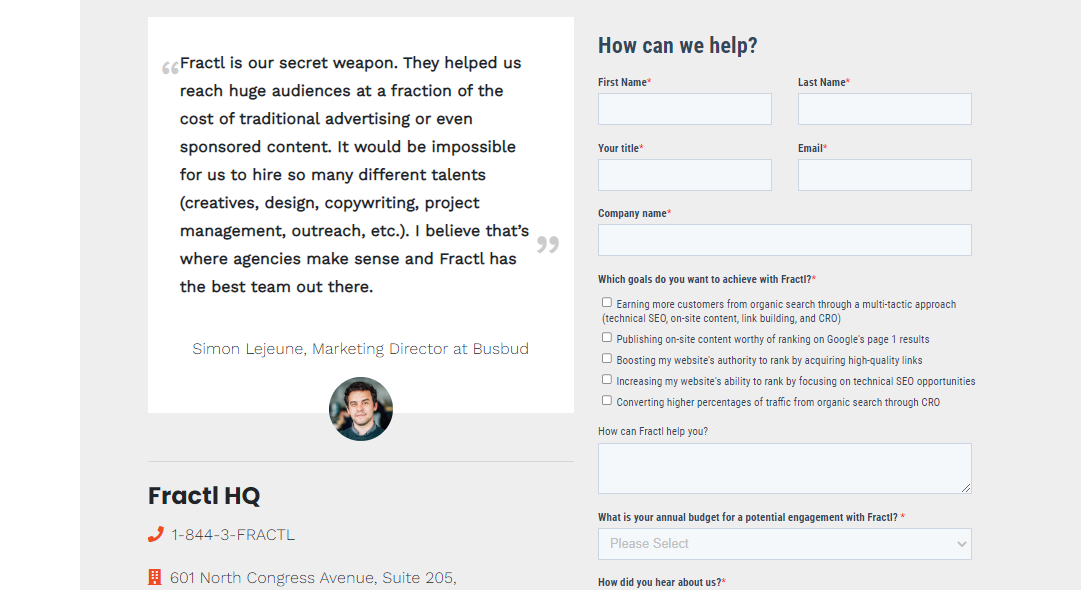Viewport: 1081px width, 590px height.
Task: Click the 'How did you hear about us?' label
Action: pyautogui.click(x=662, y=582)
